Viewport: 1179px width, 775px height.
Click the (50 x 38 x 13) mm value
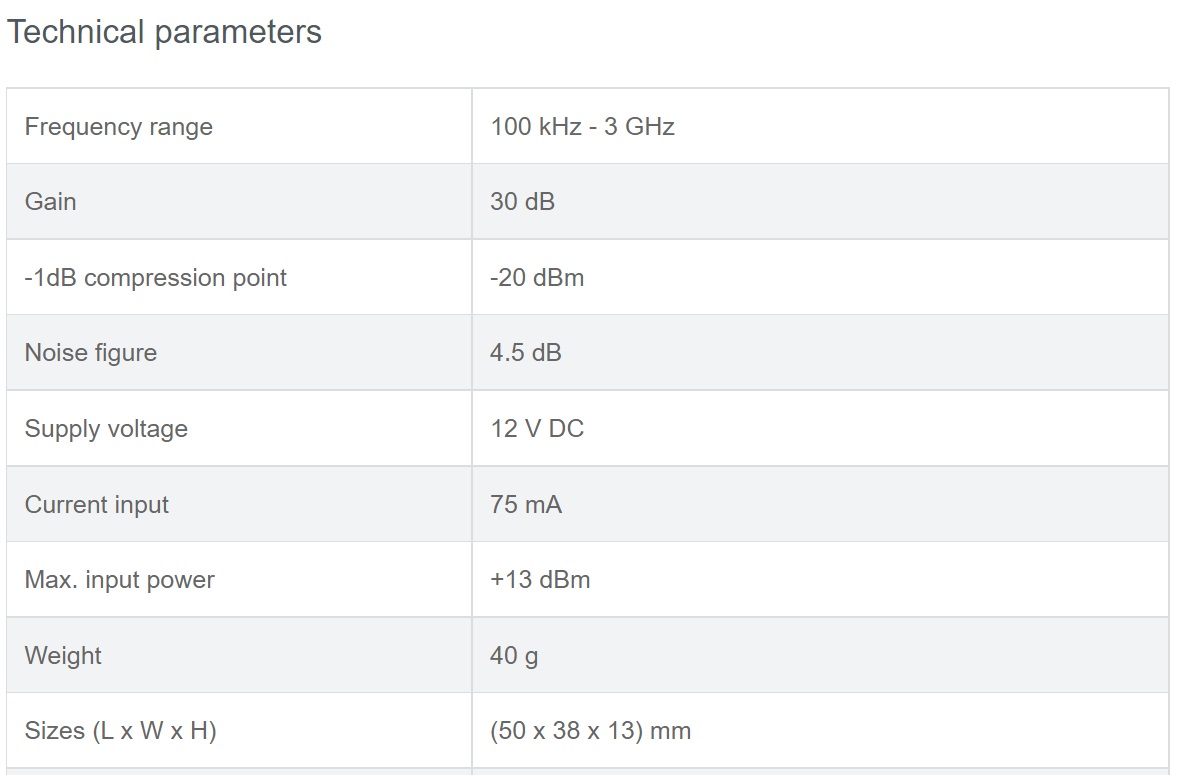590,731
